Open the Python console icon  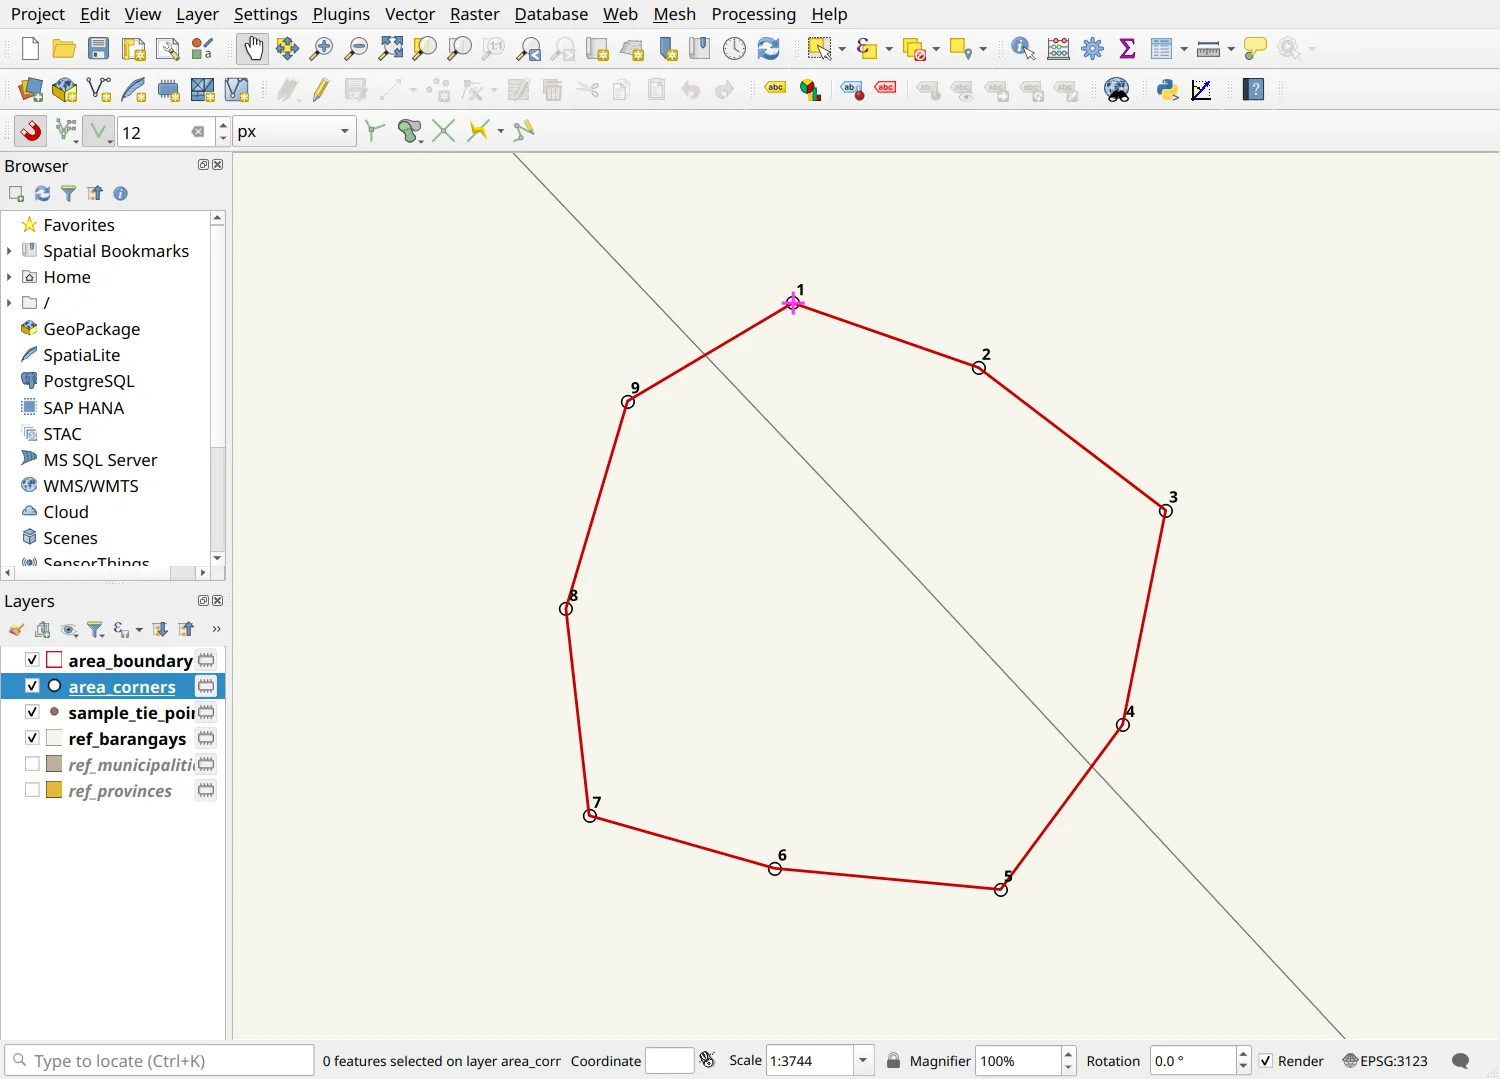[1167, 90]
